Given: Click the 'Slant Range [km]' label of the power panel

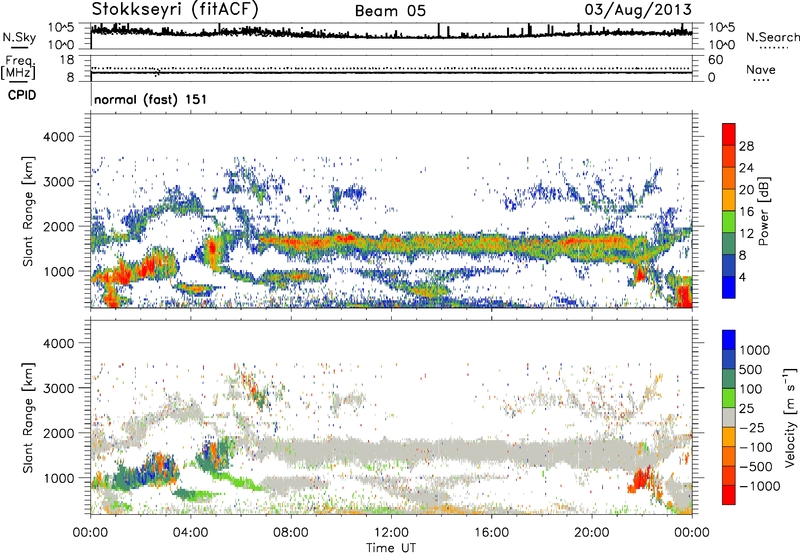Looking at the screenshot, I should (x=28, y=211).
